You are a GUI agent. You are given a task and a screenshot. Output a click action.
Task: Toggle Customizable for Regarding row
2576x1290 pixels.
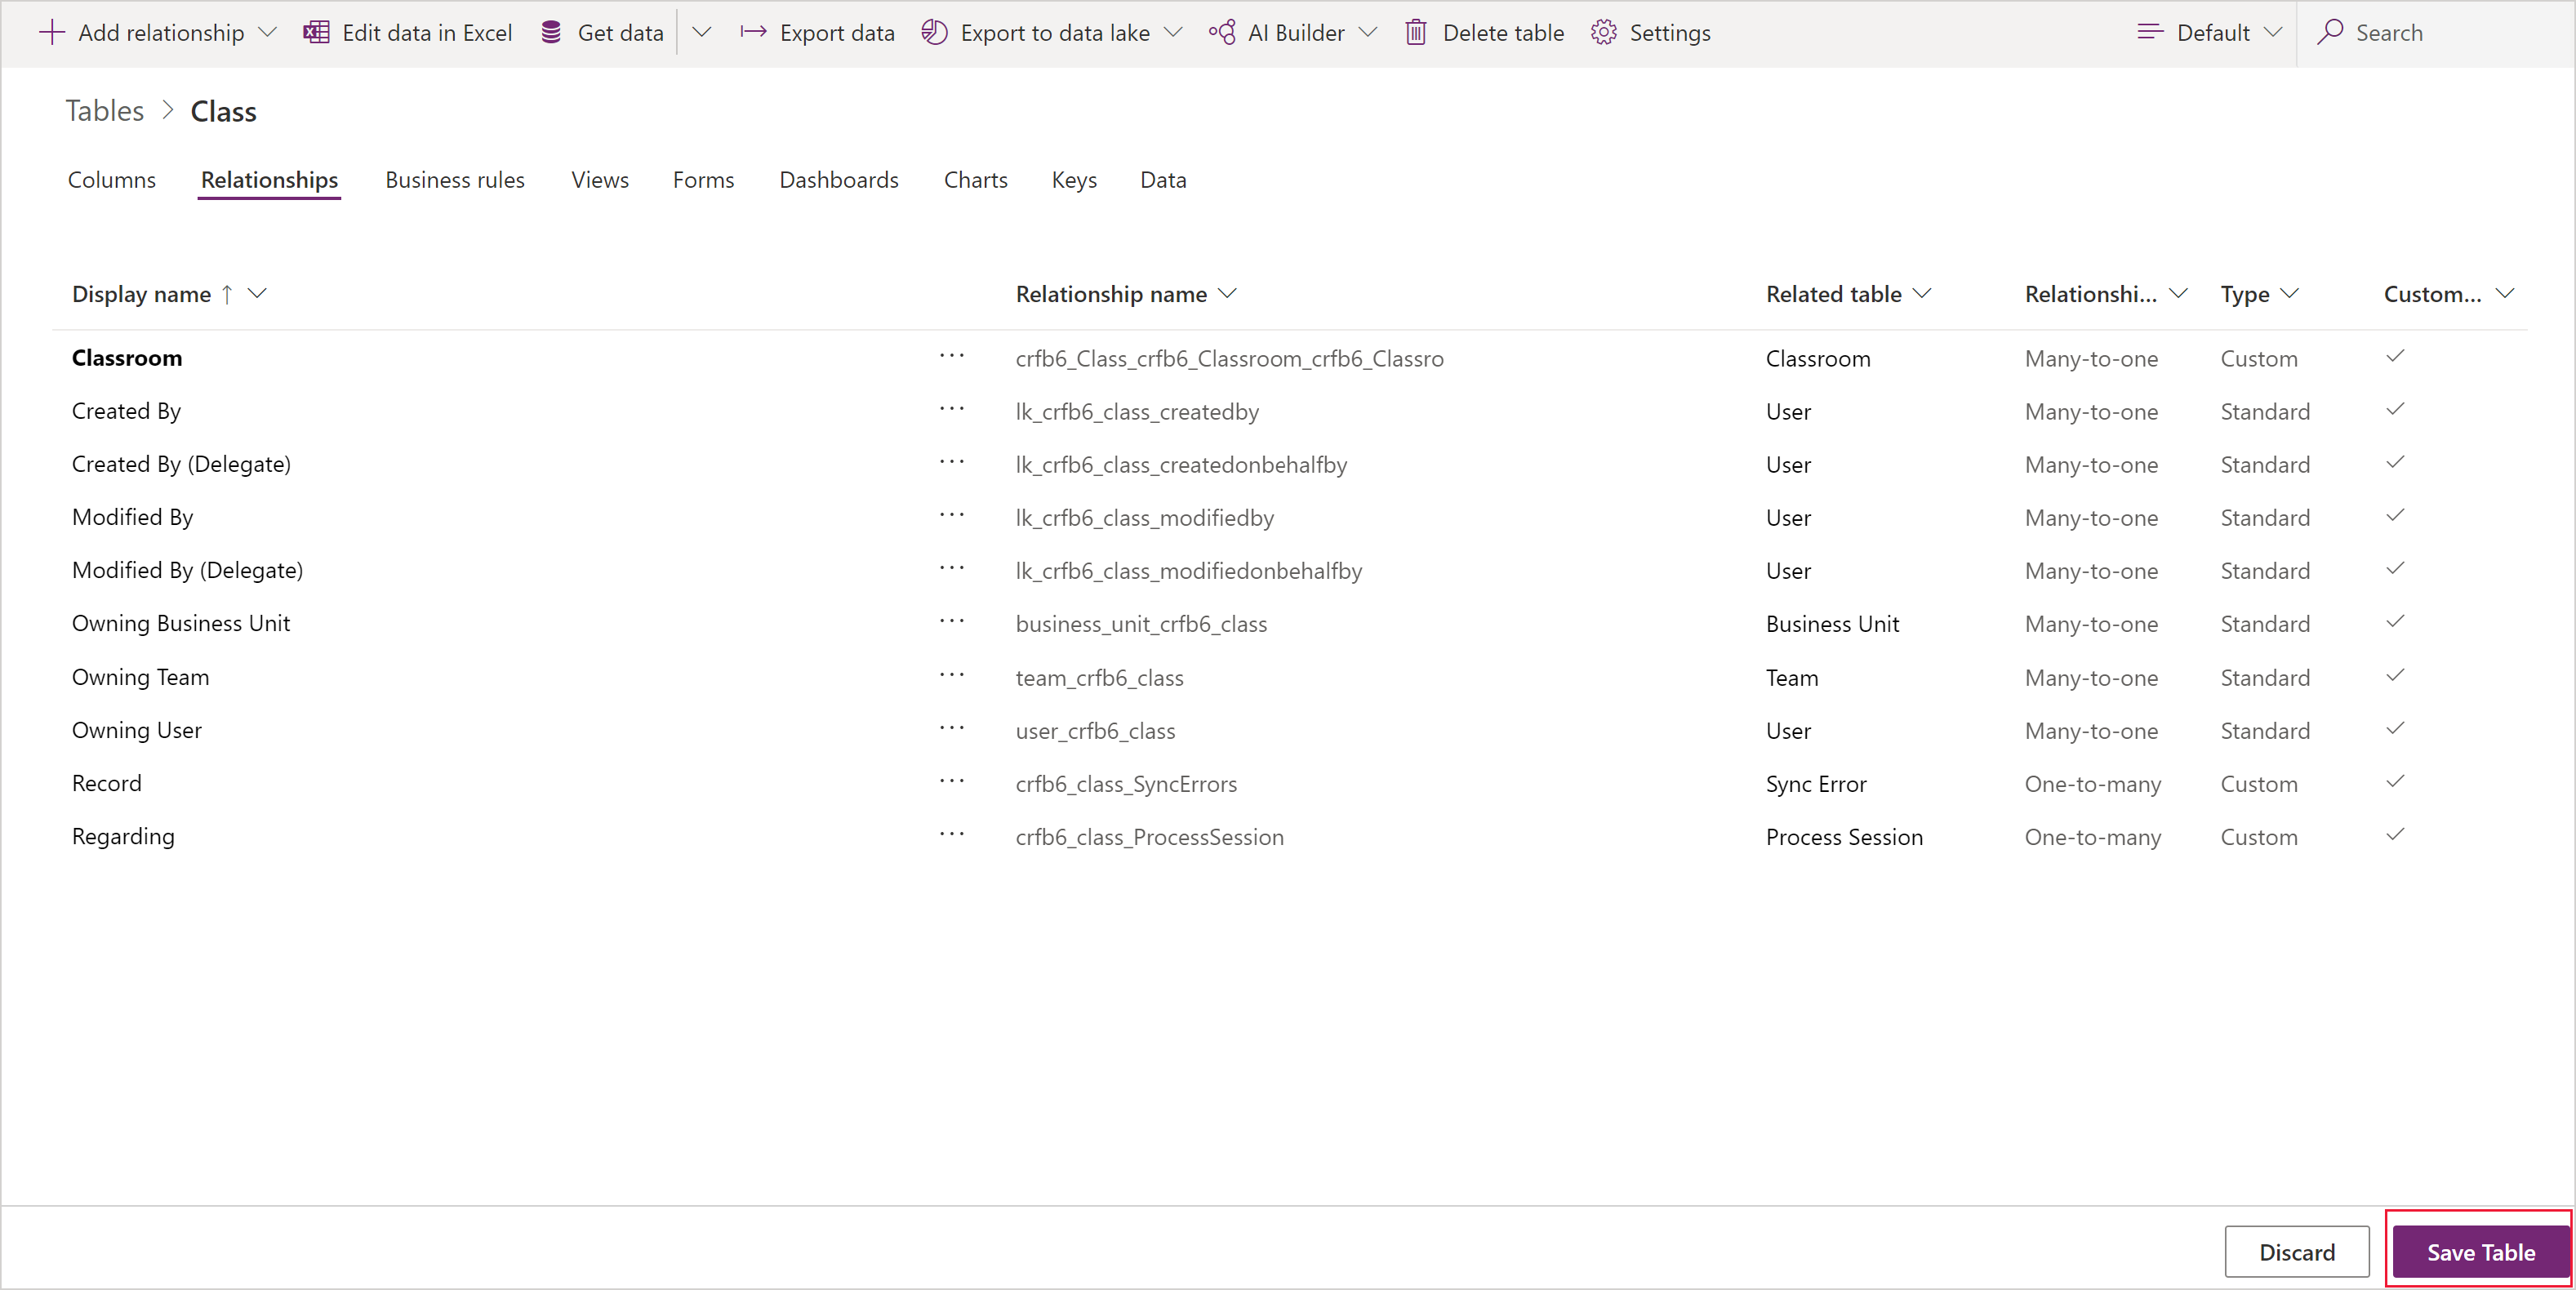2395,834
